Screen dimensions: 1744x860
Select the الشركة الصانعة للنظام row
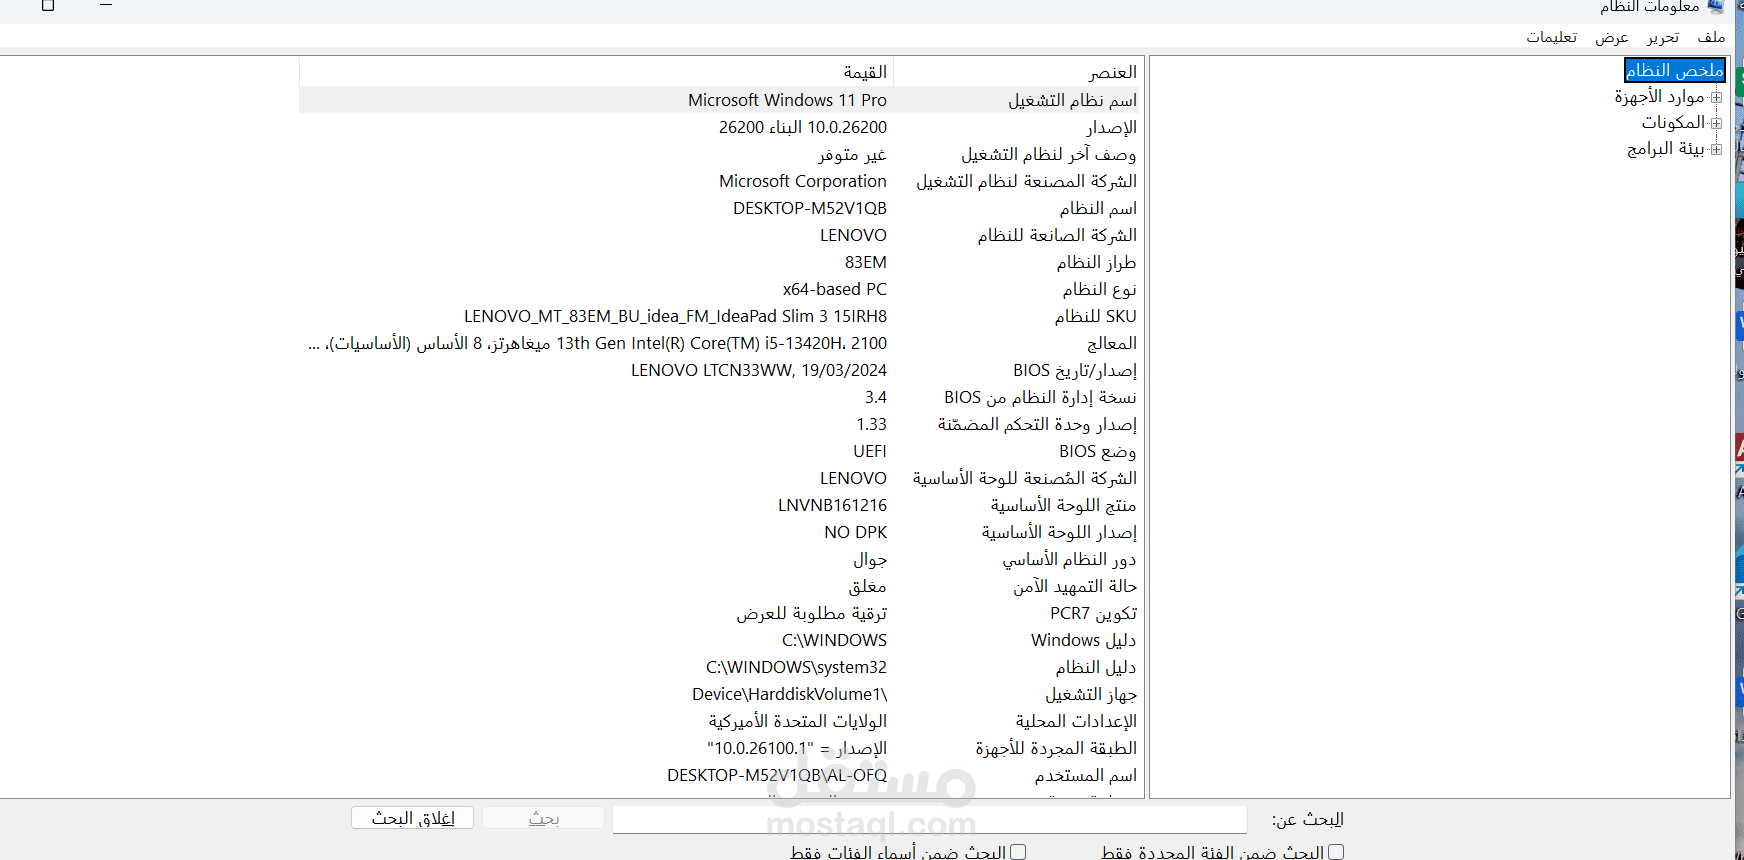tap(1057, 235)
